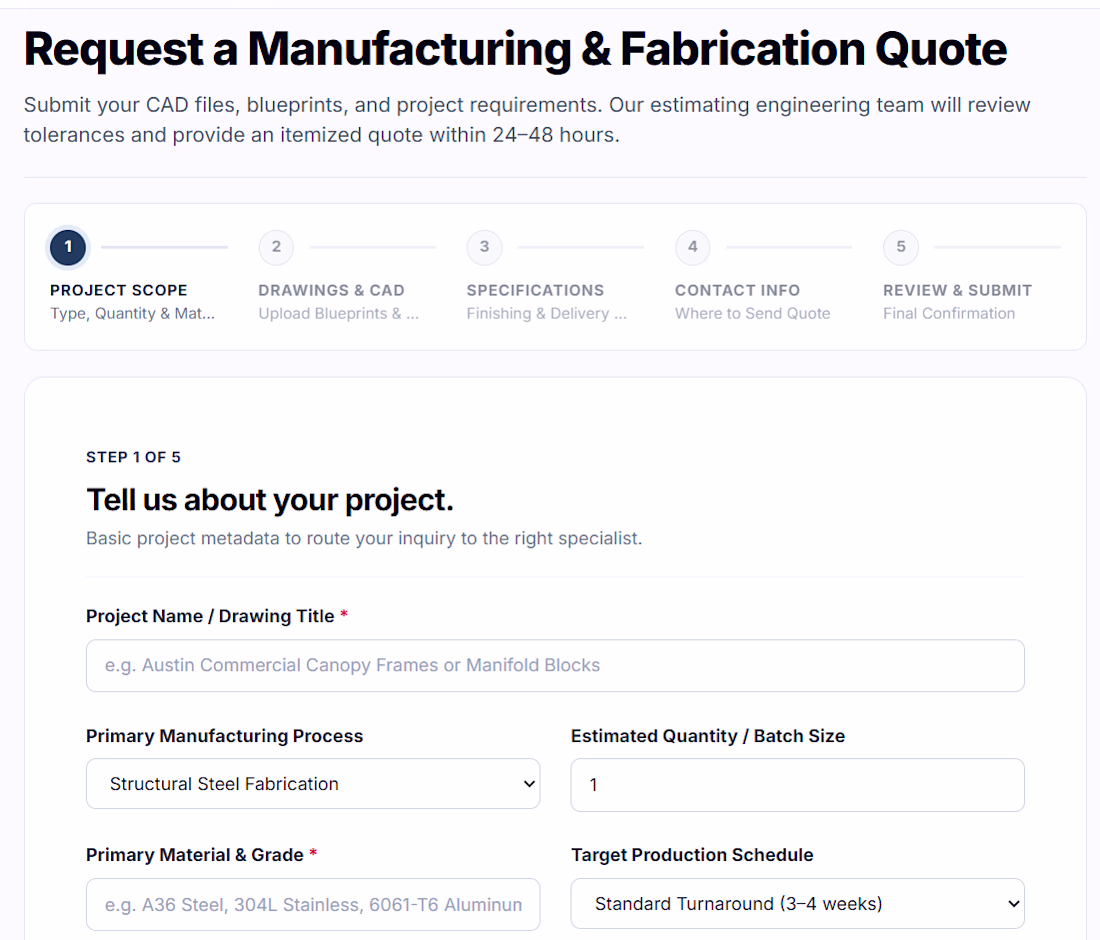This screenshot has width=1100, height=940.
Task: Select step 3 numbered circle
Action: click(x=484, y=247)
